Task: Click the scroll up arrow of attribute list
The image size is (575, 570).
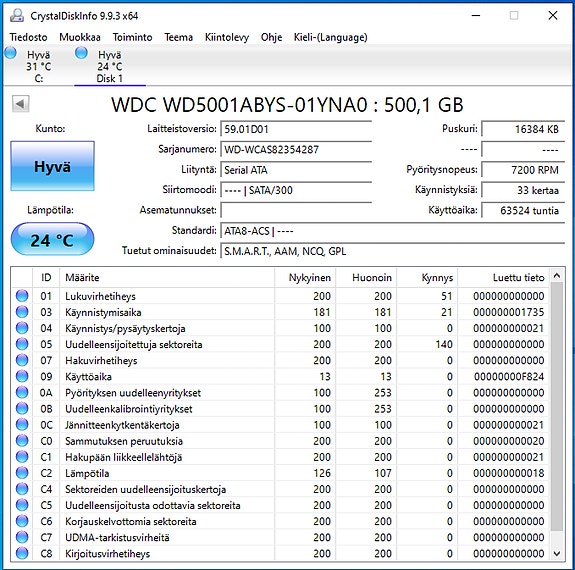Action: tap(557, 275)
